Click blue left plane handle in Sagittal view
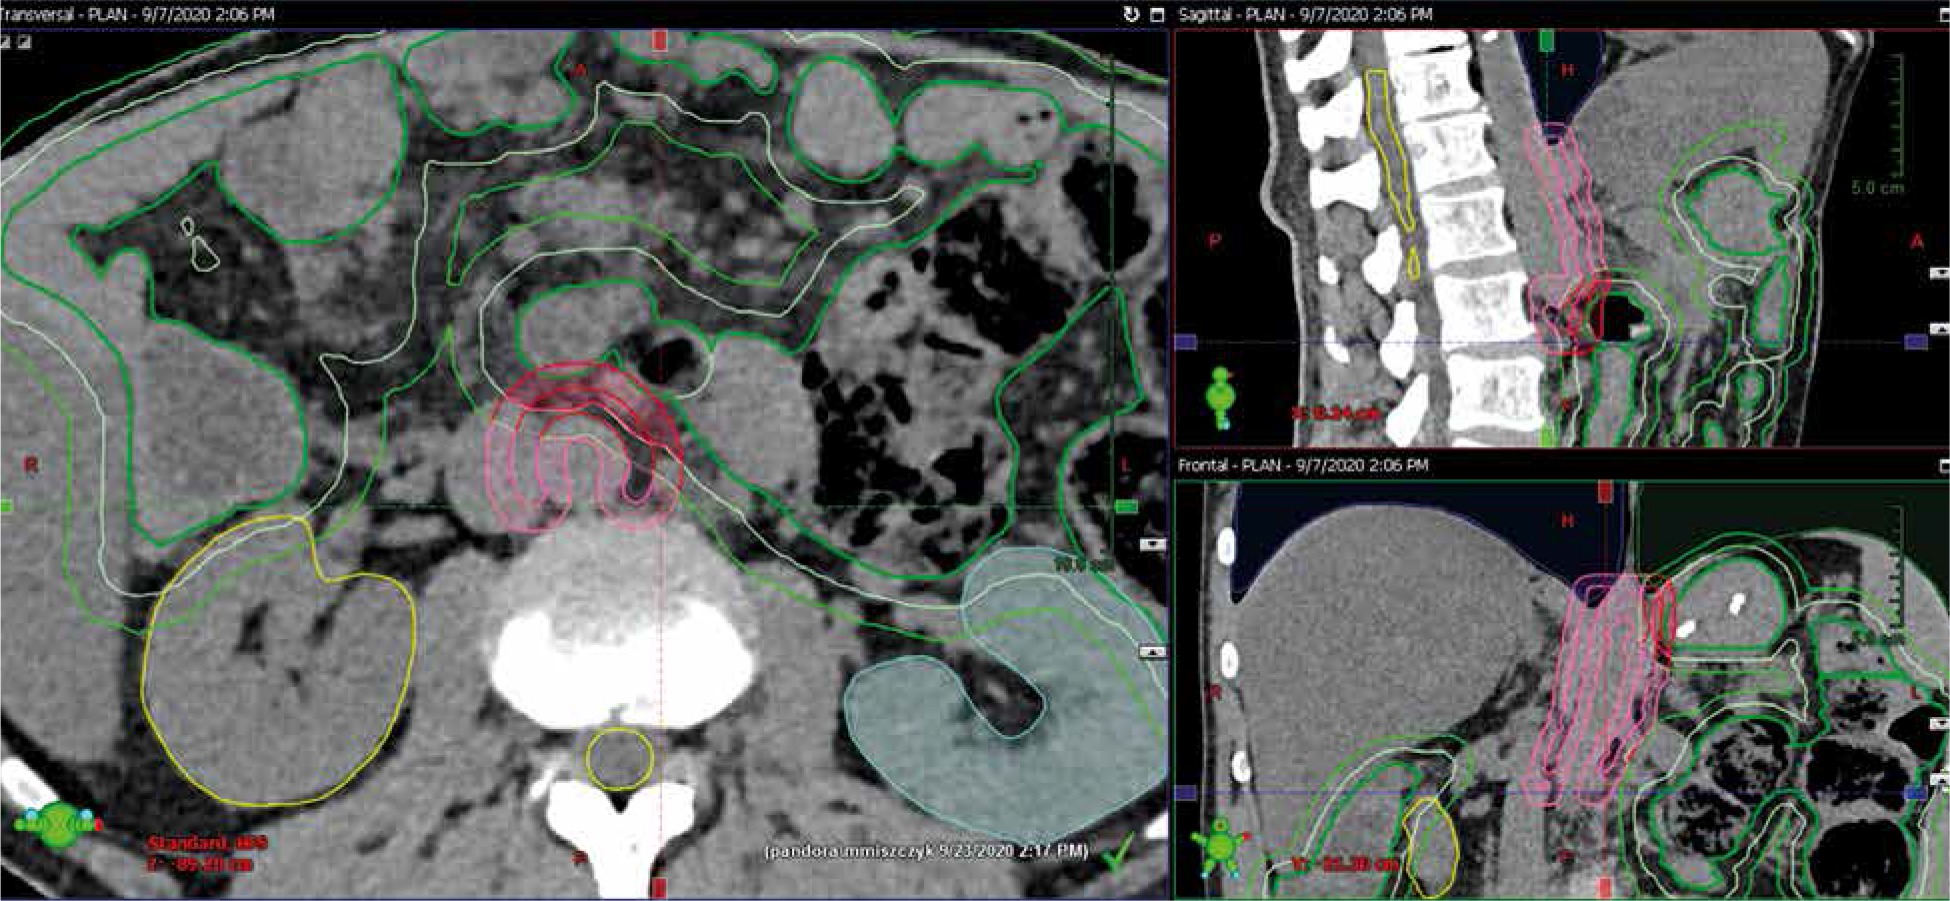The height and width of the screenshot is (901, 1950). 1186,342
